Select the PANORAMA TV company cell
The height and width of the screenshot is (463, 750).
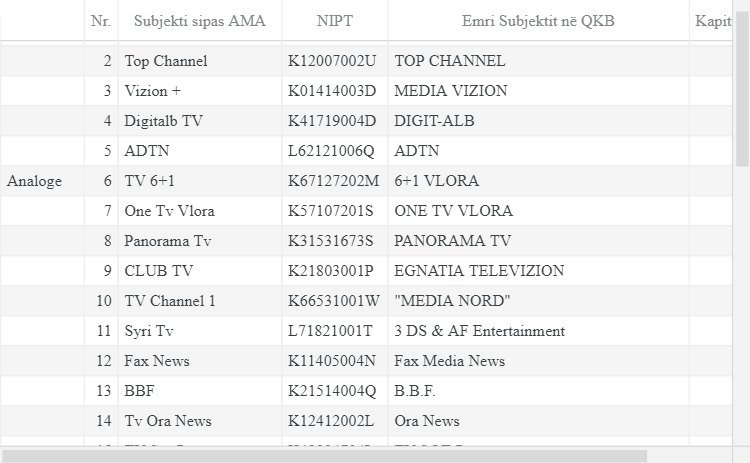pyautogui.click(x=452, y=241)
